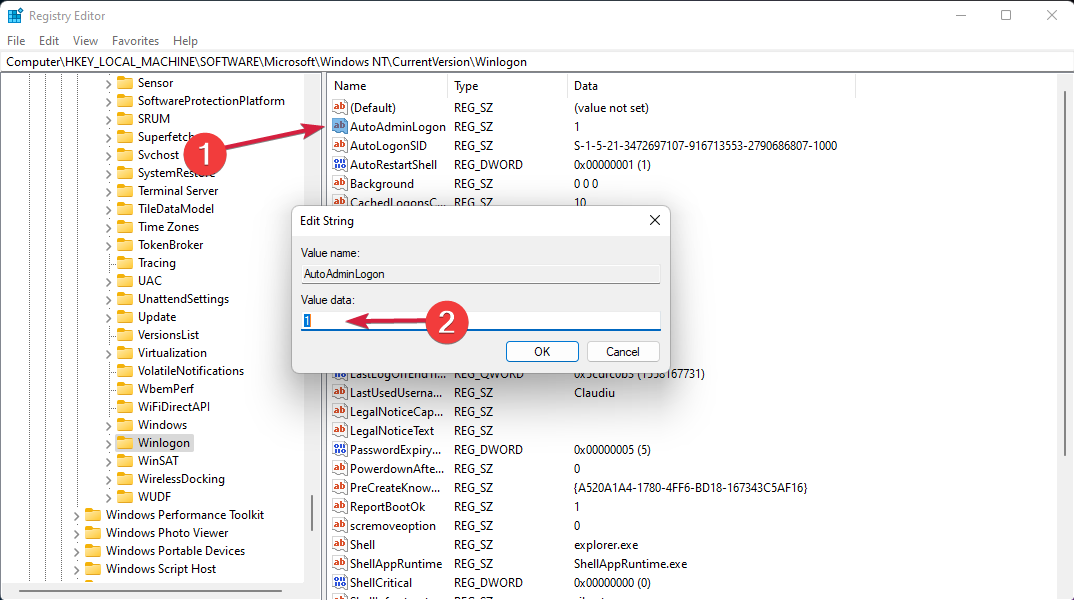Select the WbemPerf key label
The image size is (1074, 600).
[166, 389]
